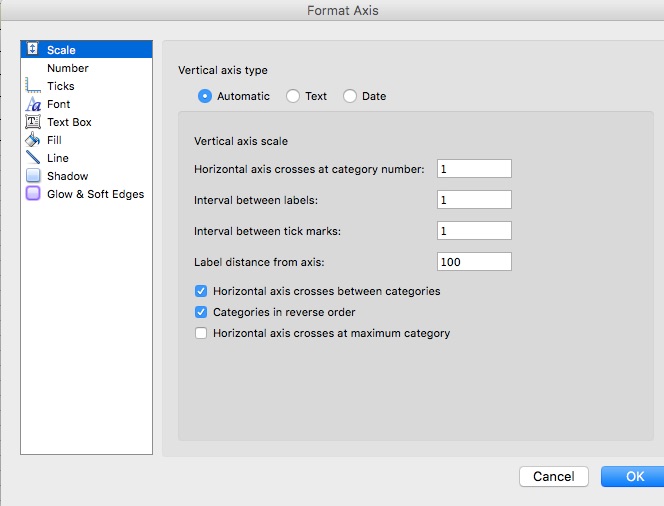Choose the Date axis type radio button
This screenshot has width=664, height=506.
(350, 96)
